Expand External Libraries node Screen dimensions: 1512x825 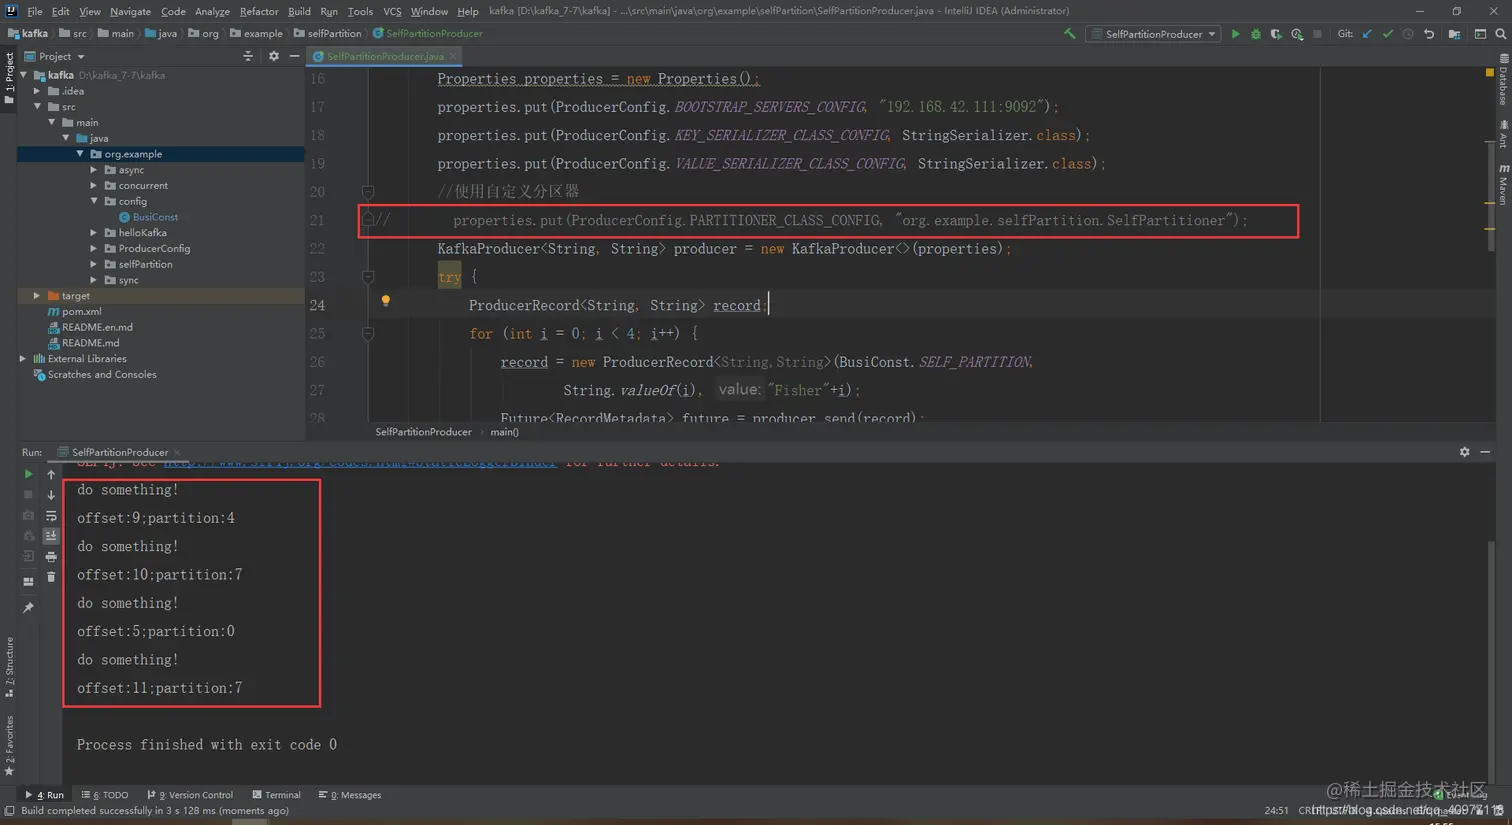pyautogui.click(x=24, y=359)
